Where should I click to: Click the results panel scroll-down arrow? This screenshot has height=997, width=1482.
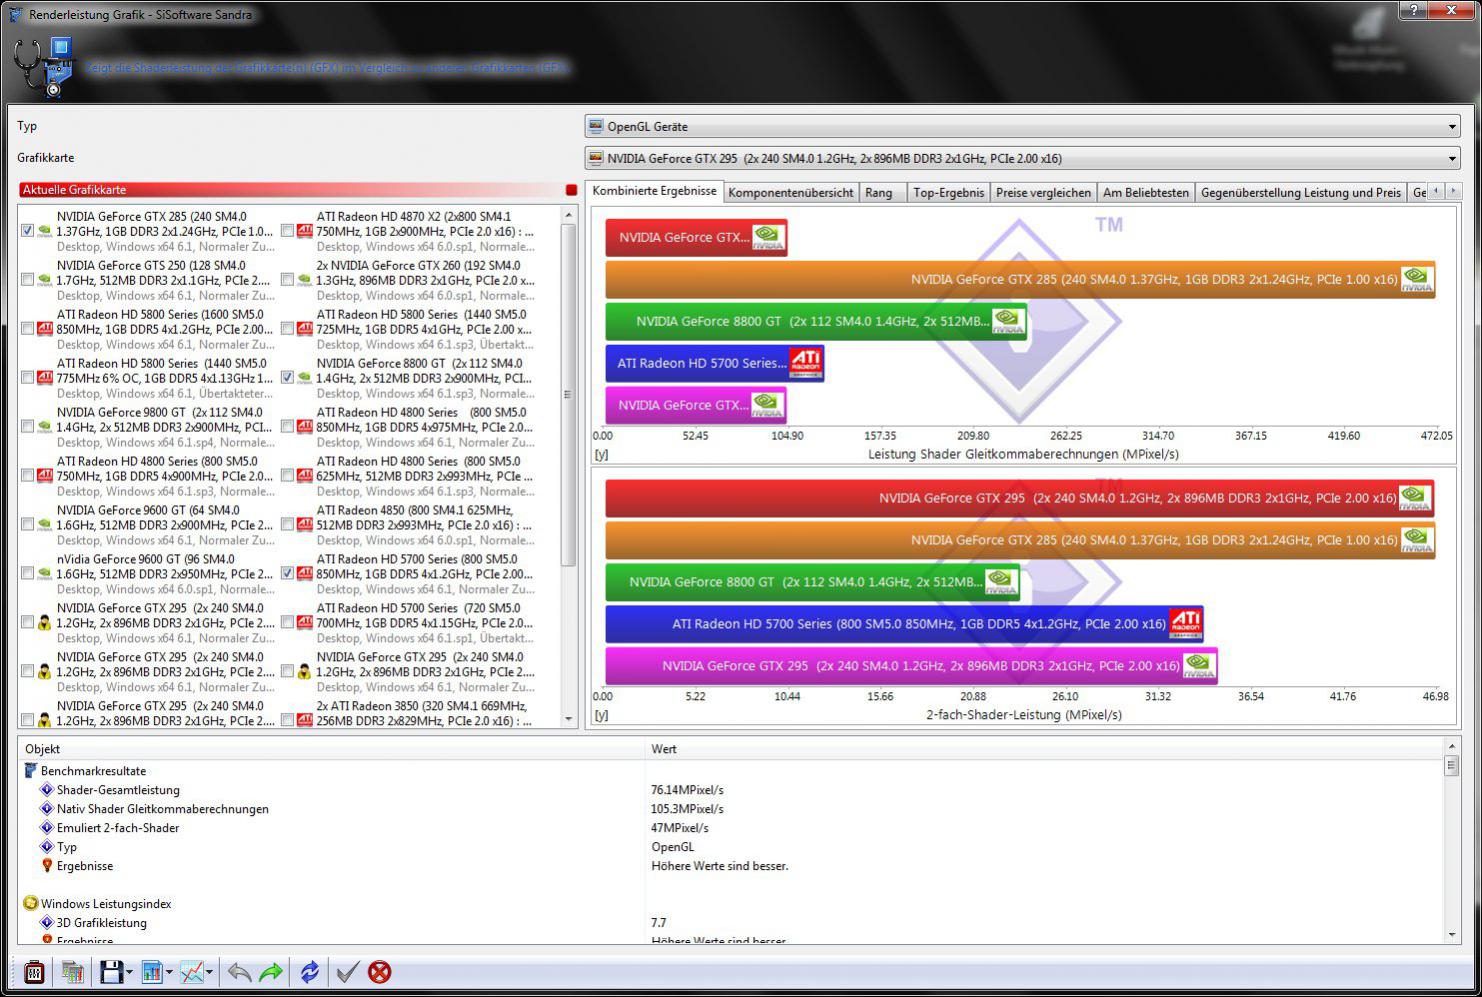(x=1452, y=935)
